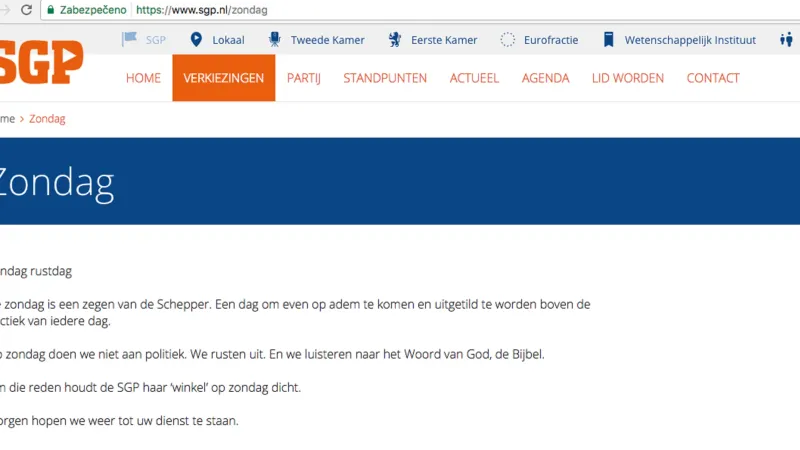Open the HOME menu item
This screenshot has height=450, width=800.
coord(143,78)
